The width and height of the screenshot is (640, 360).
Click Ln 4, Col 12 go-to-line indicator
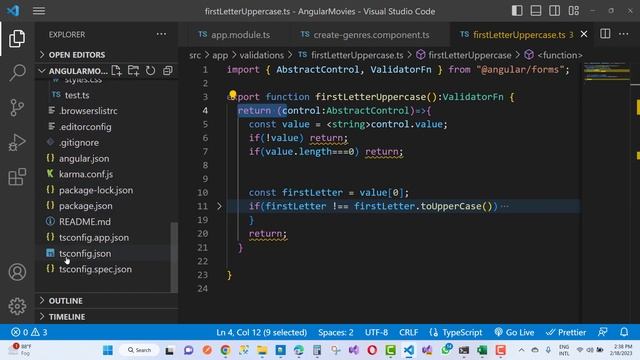click(x=262, y=332)
